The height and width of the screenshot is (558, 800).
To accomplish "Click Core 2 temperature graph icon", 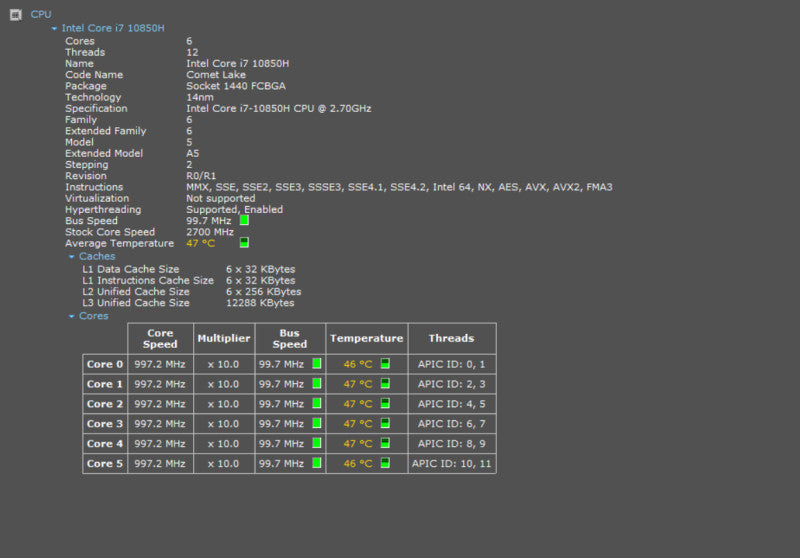I will click(385, 403).
